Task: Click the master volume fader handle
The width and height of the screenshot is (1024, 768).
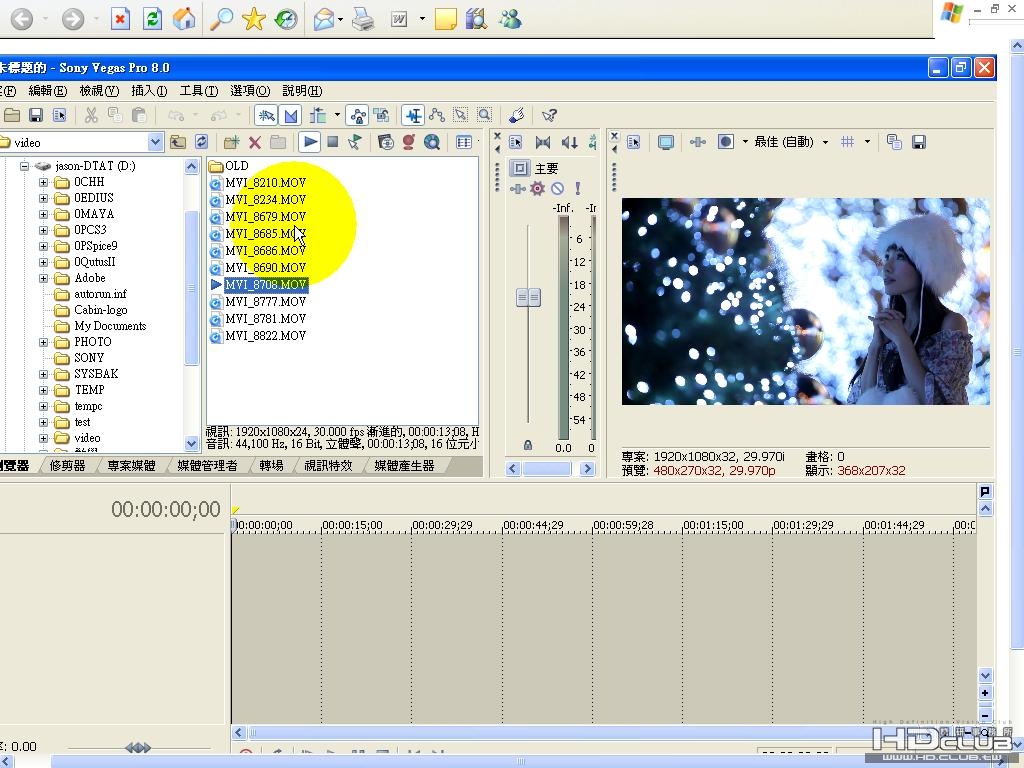Action: pyautogui.click(x=528, y=298)
